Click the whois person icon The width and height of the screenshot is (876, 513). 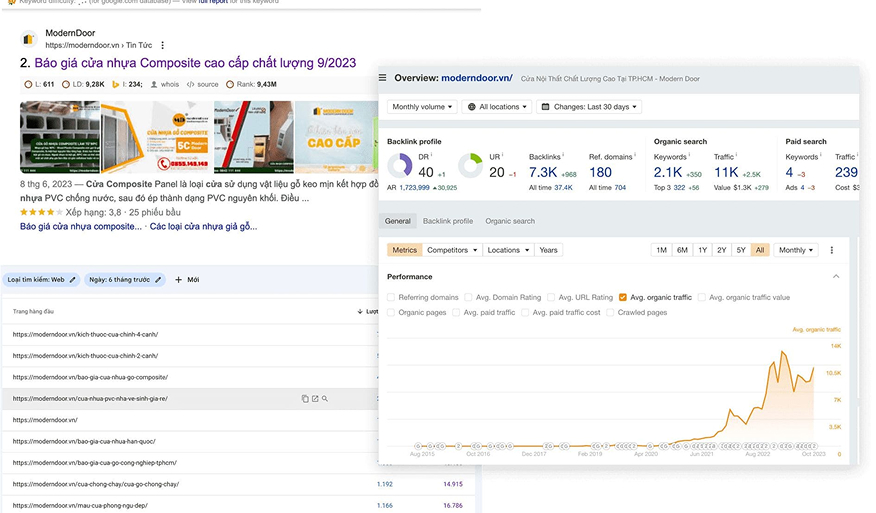pos(154,84)
